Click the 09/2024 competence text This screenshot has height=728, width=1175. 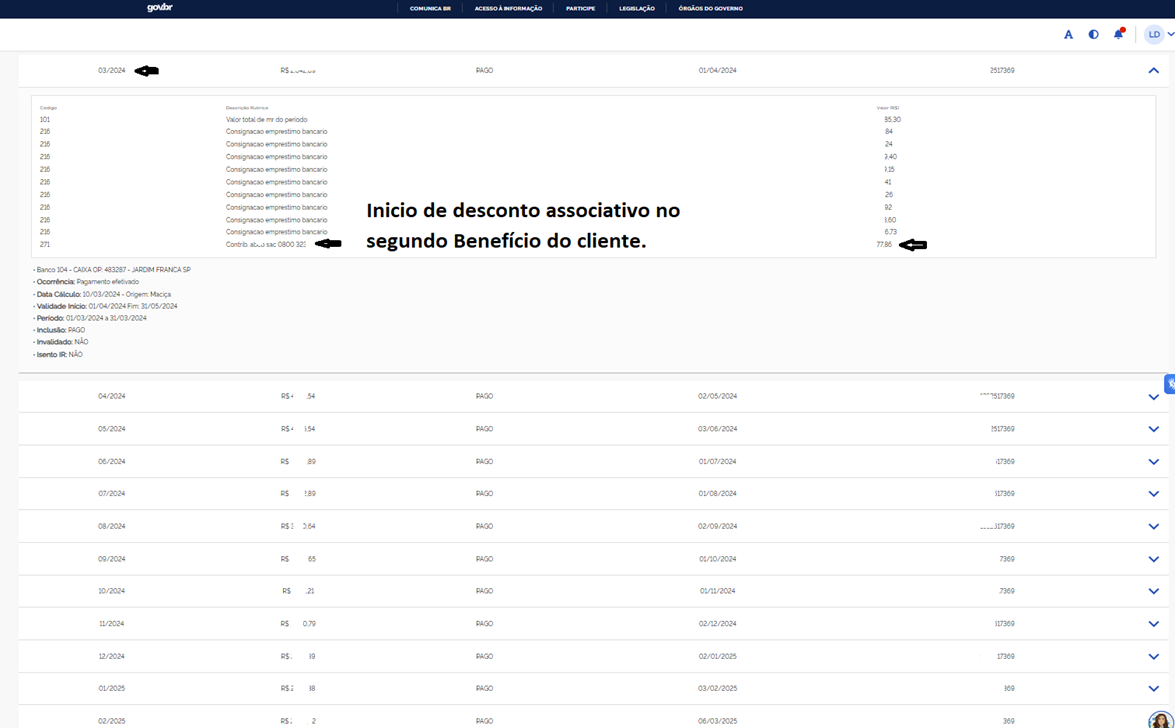click(x=112, y=559)
